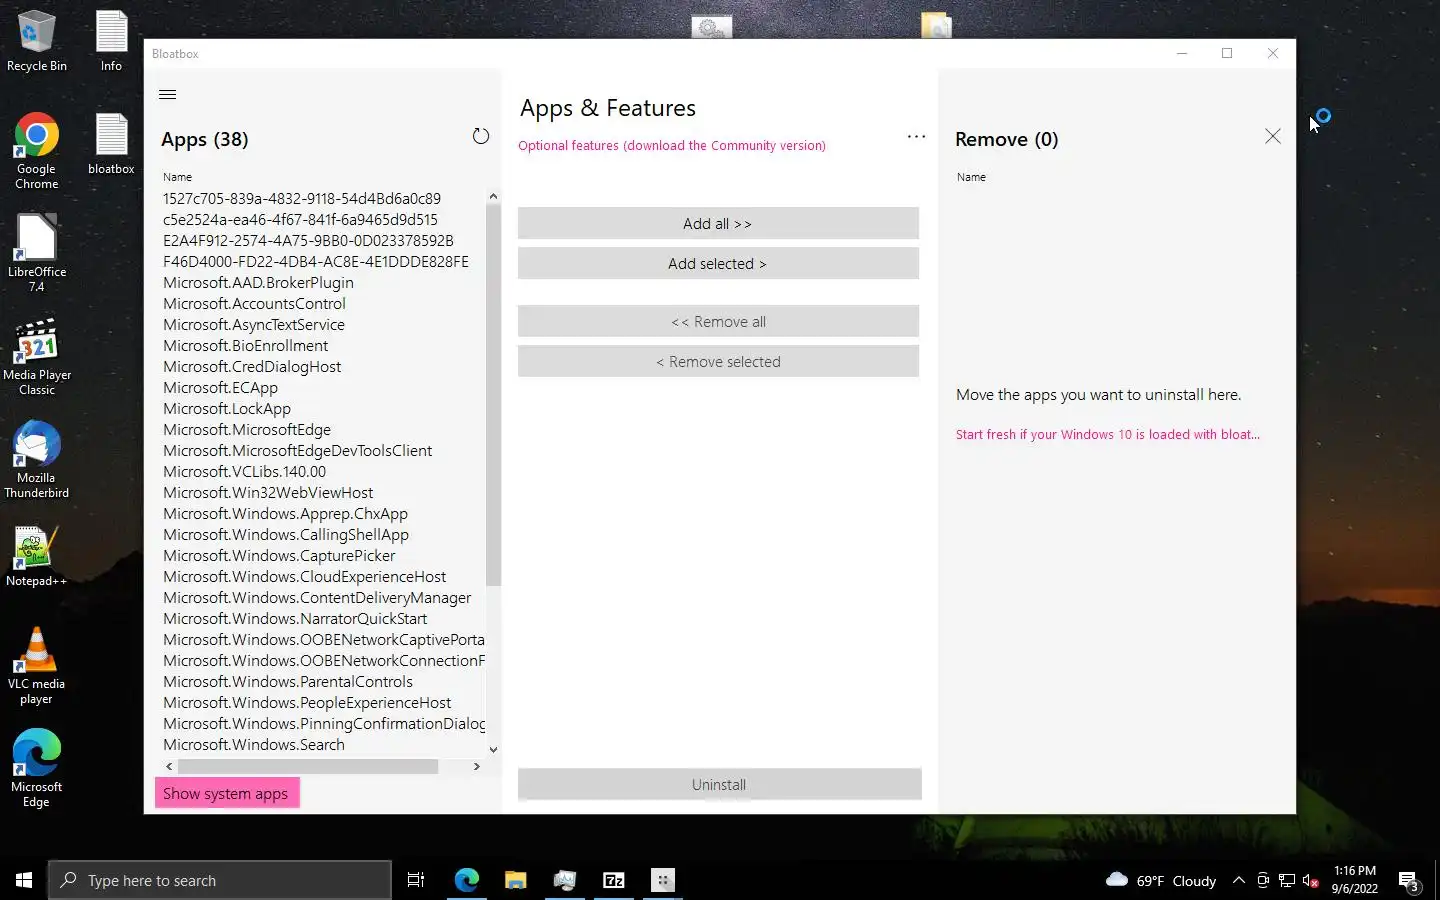The width and height of the screenshot is (1440, 900).
Task: Select Microsoft.CredDialogHost entry
Action: 252,366
